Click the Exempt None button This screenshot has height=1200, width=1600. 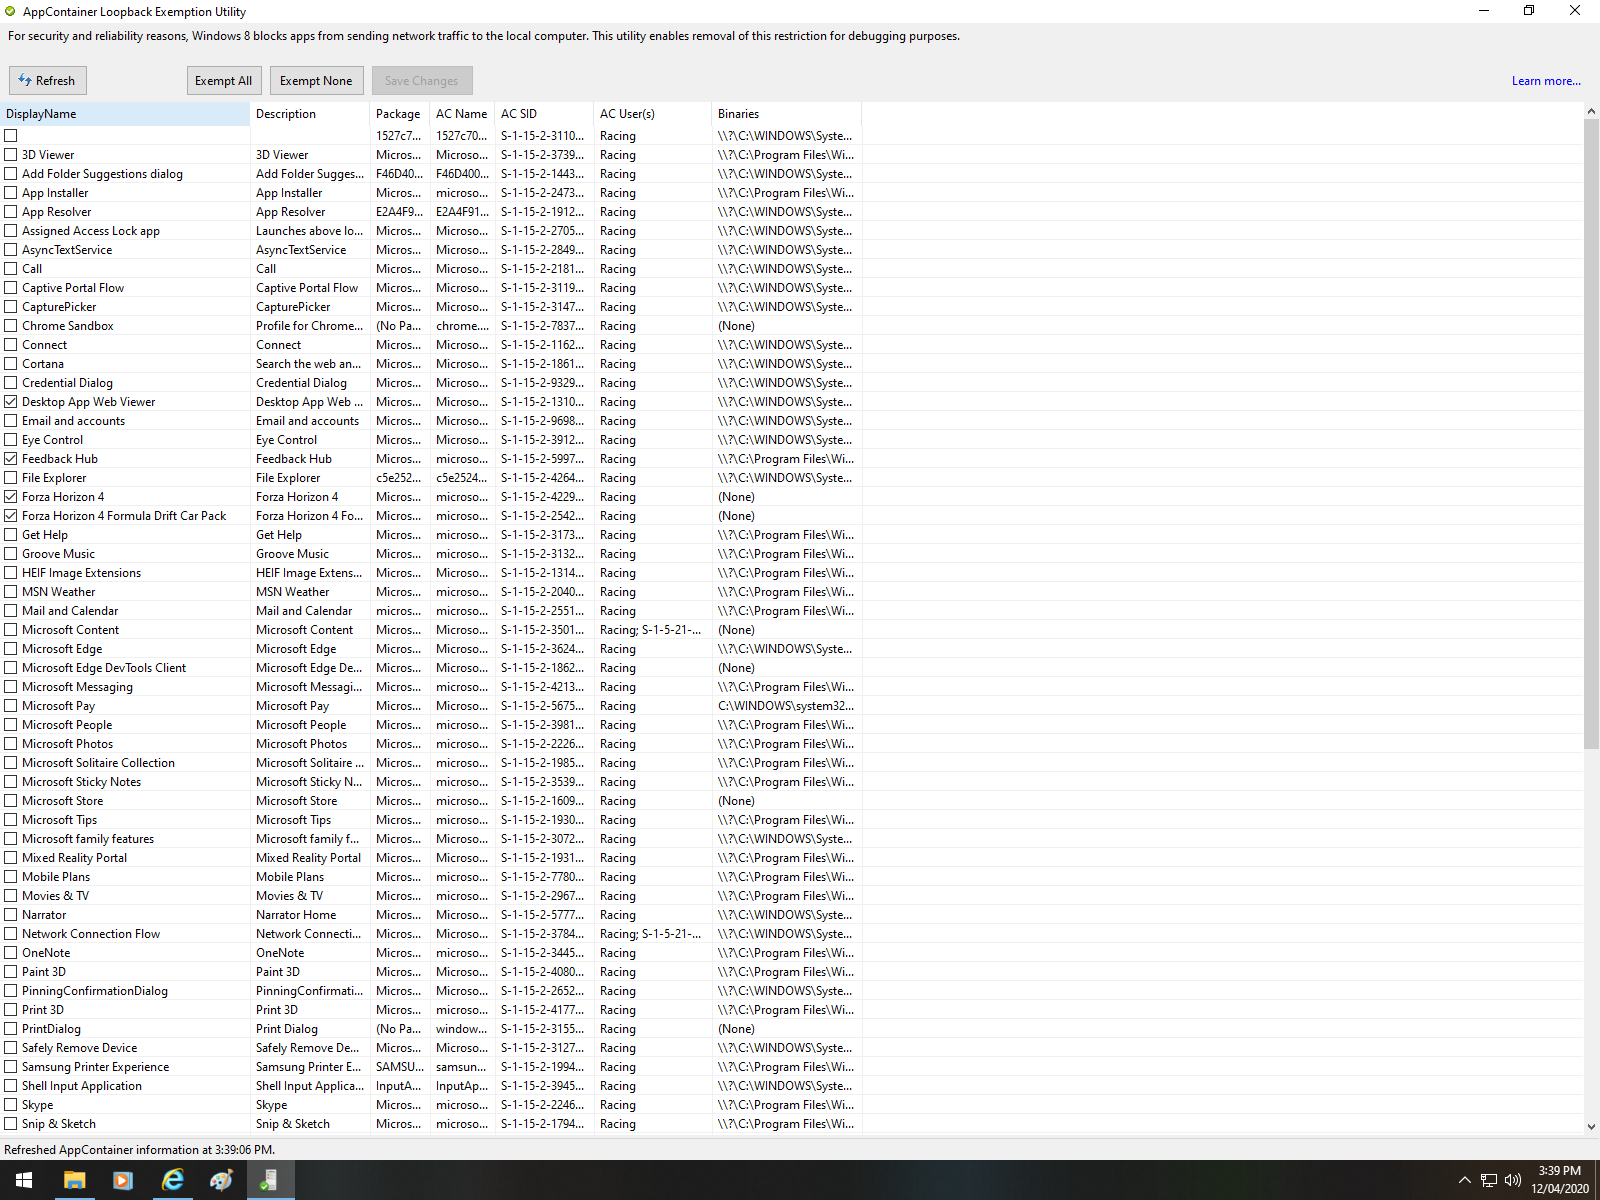[x=316, y=80]
